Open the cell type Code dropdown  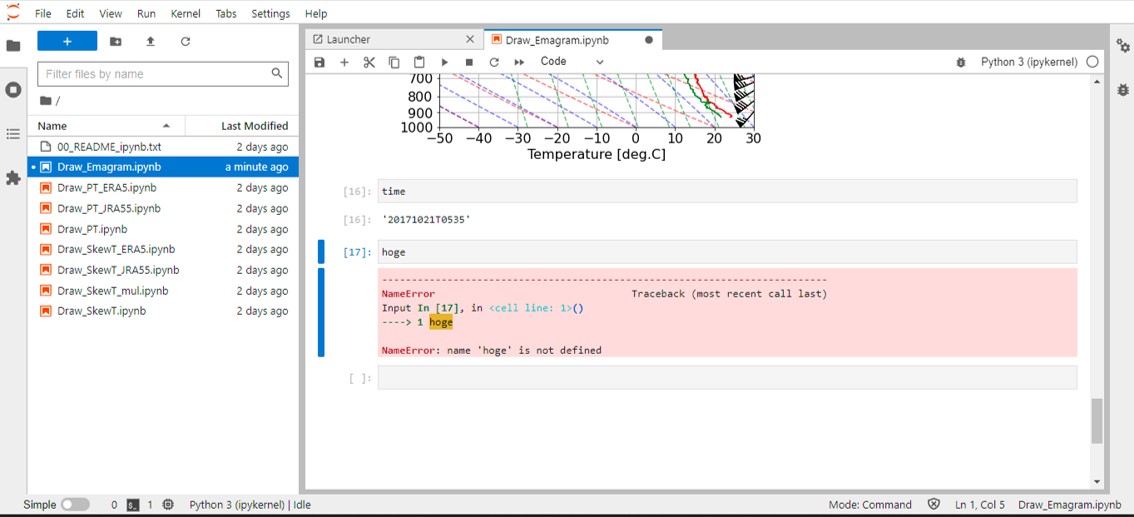tap(571, 62)
